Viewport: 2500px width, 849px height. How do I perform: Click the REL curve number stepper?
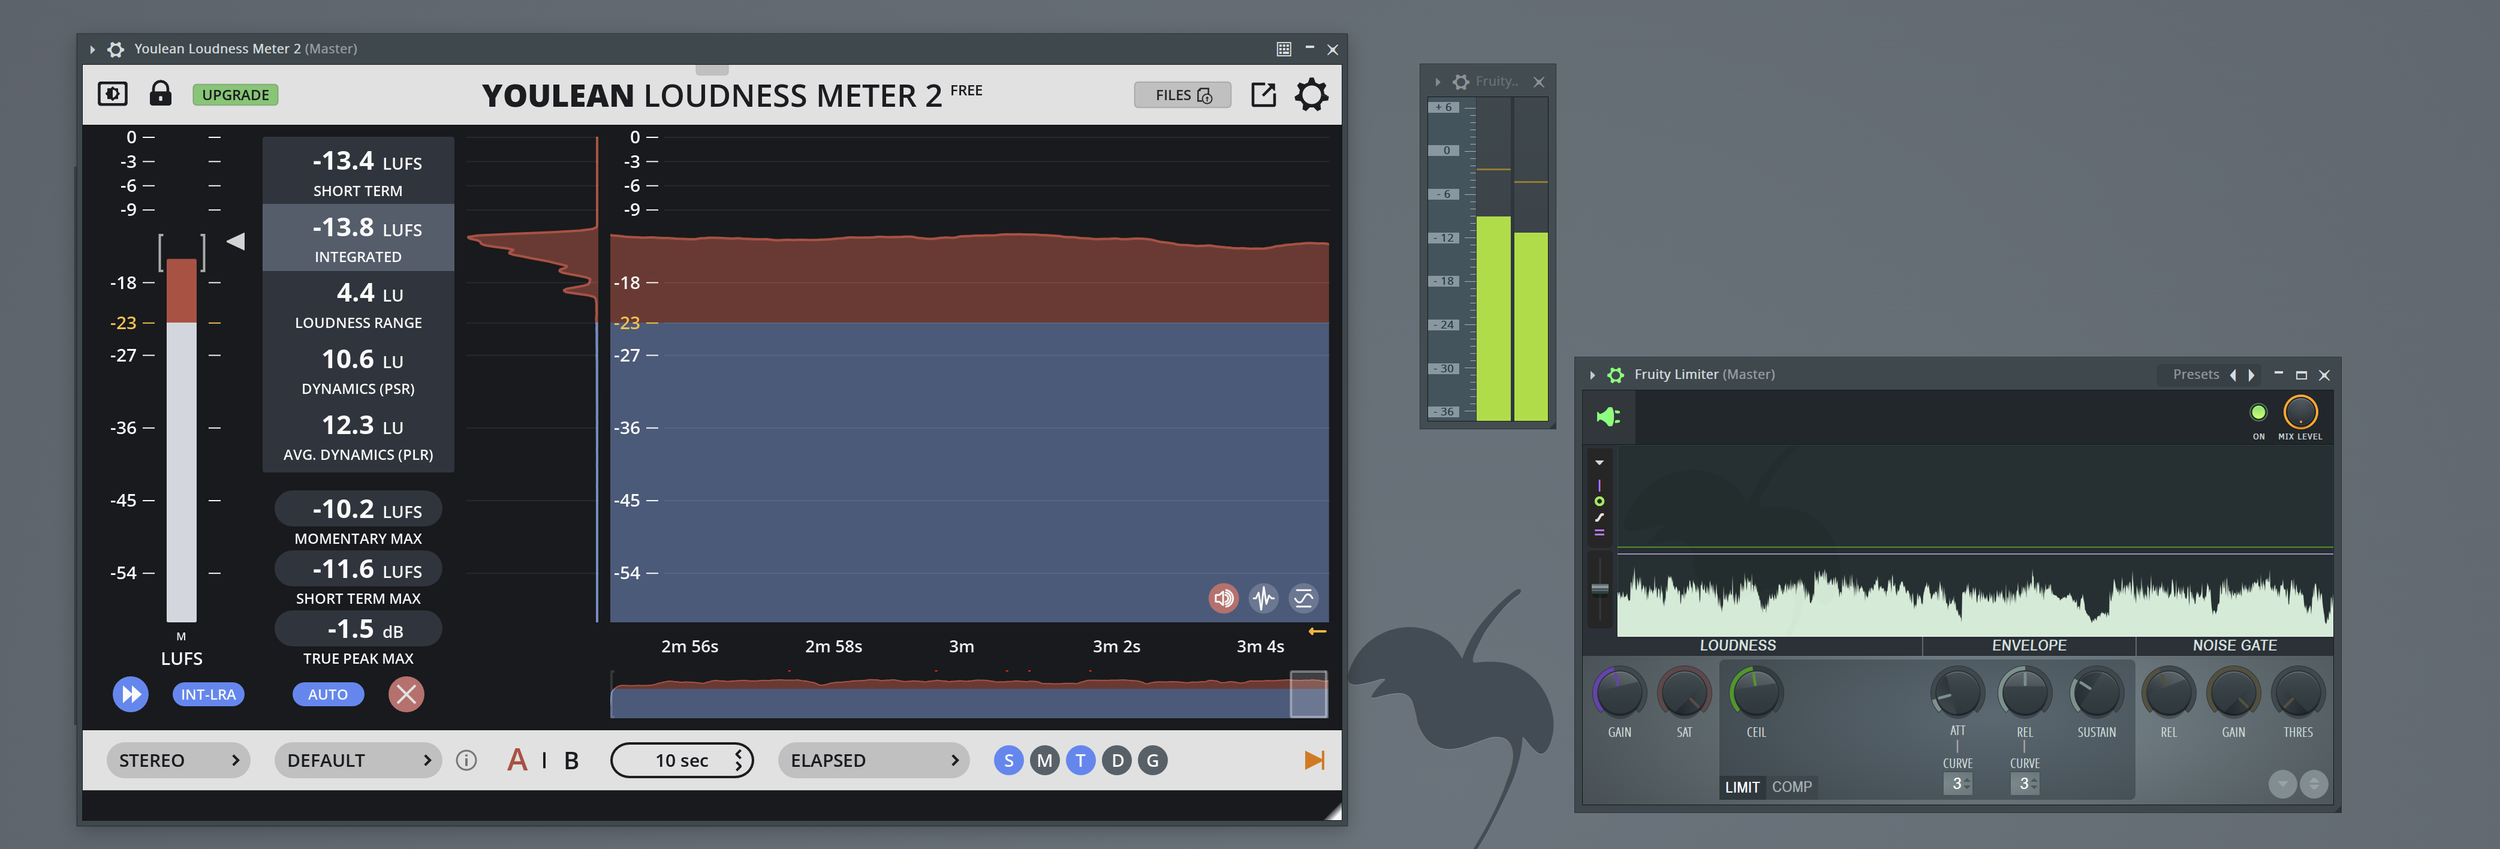point(2025,784)
